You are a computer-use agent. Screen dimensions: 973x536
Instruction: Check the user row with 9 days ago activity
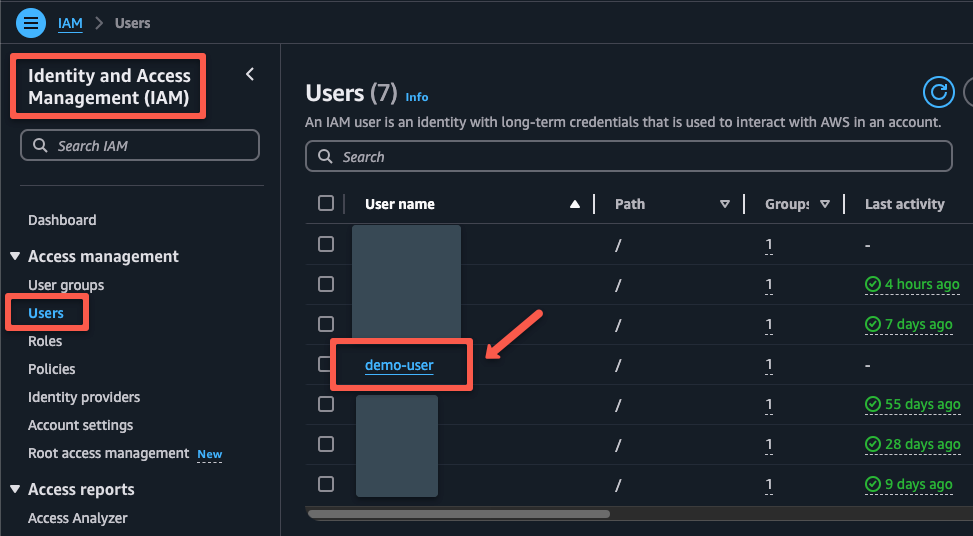point(326,484)
